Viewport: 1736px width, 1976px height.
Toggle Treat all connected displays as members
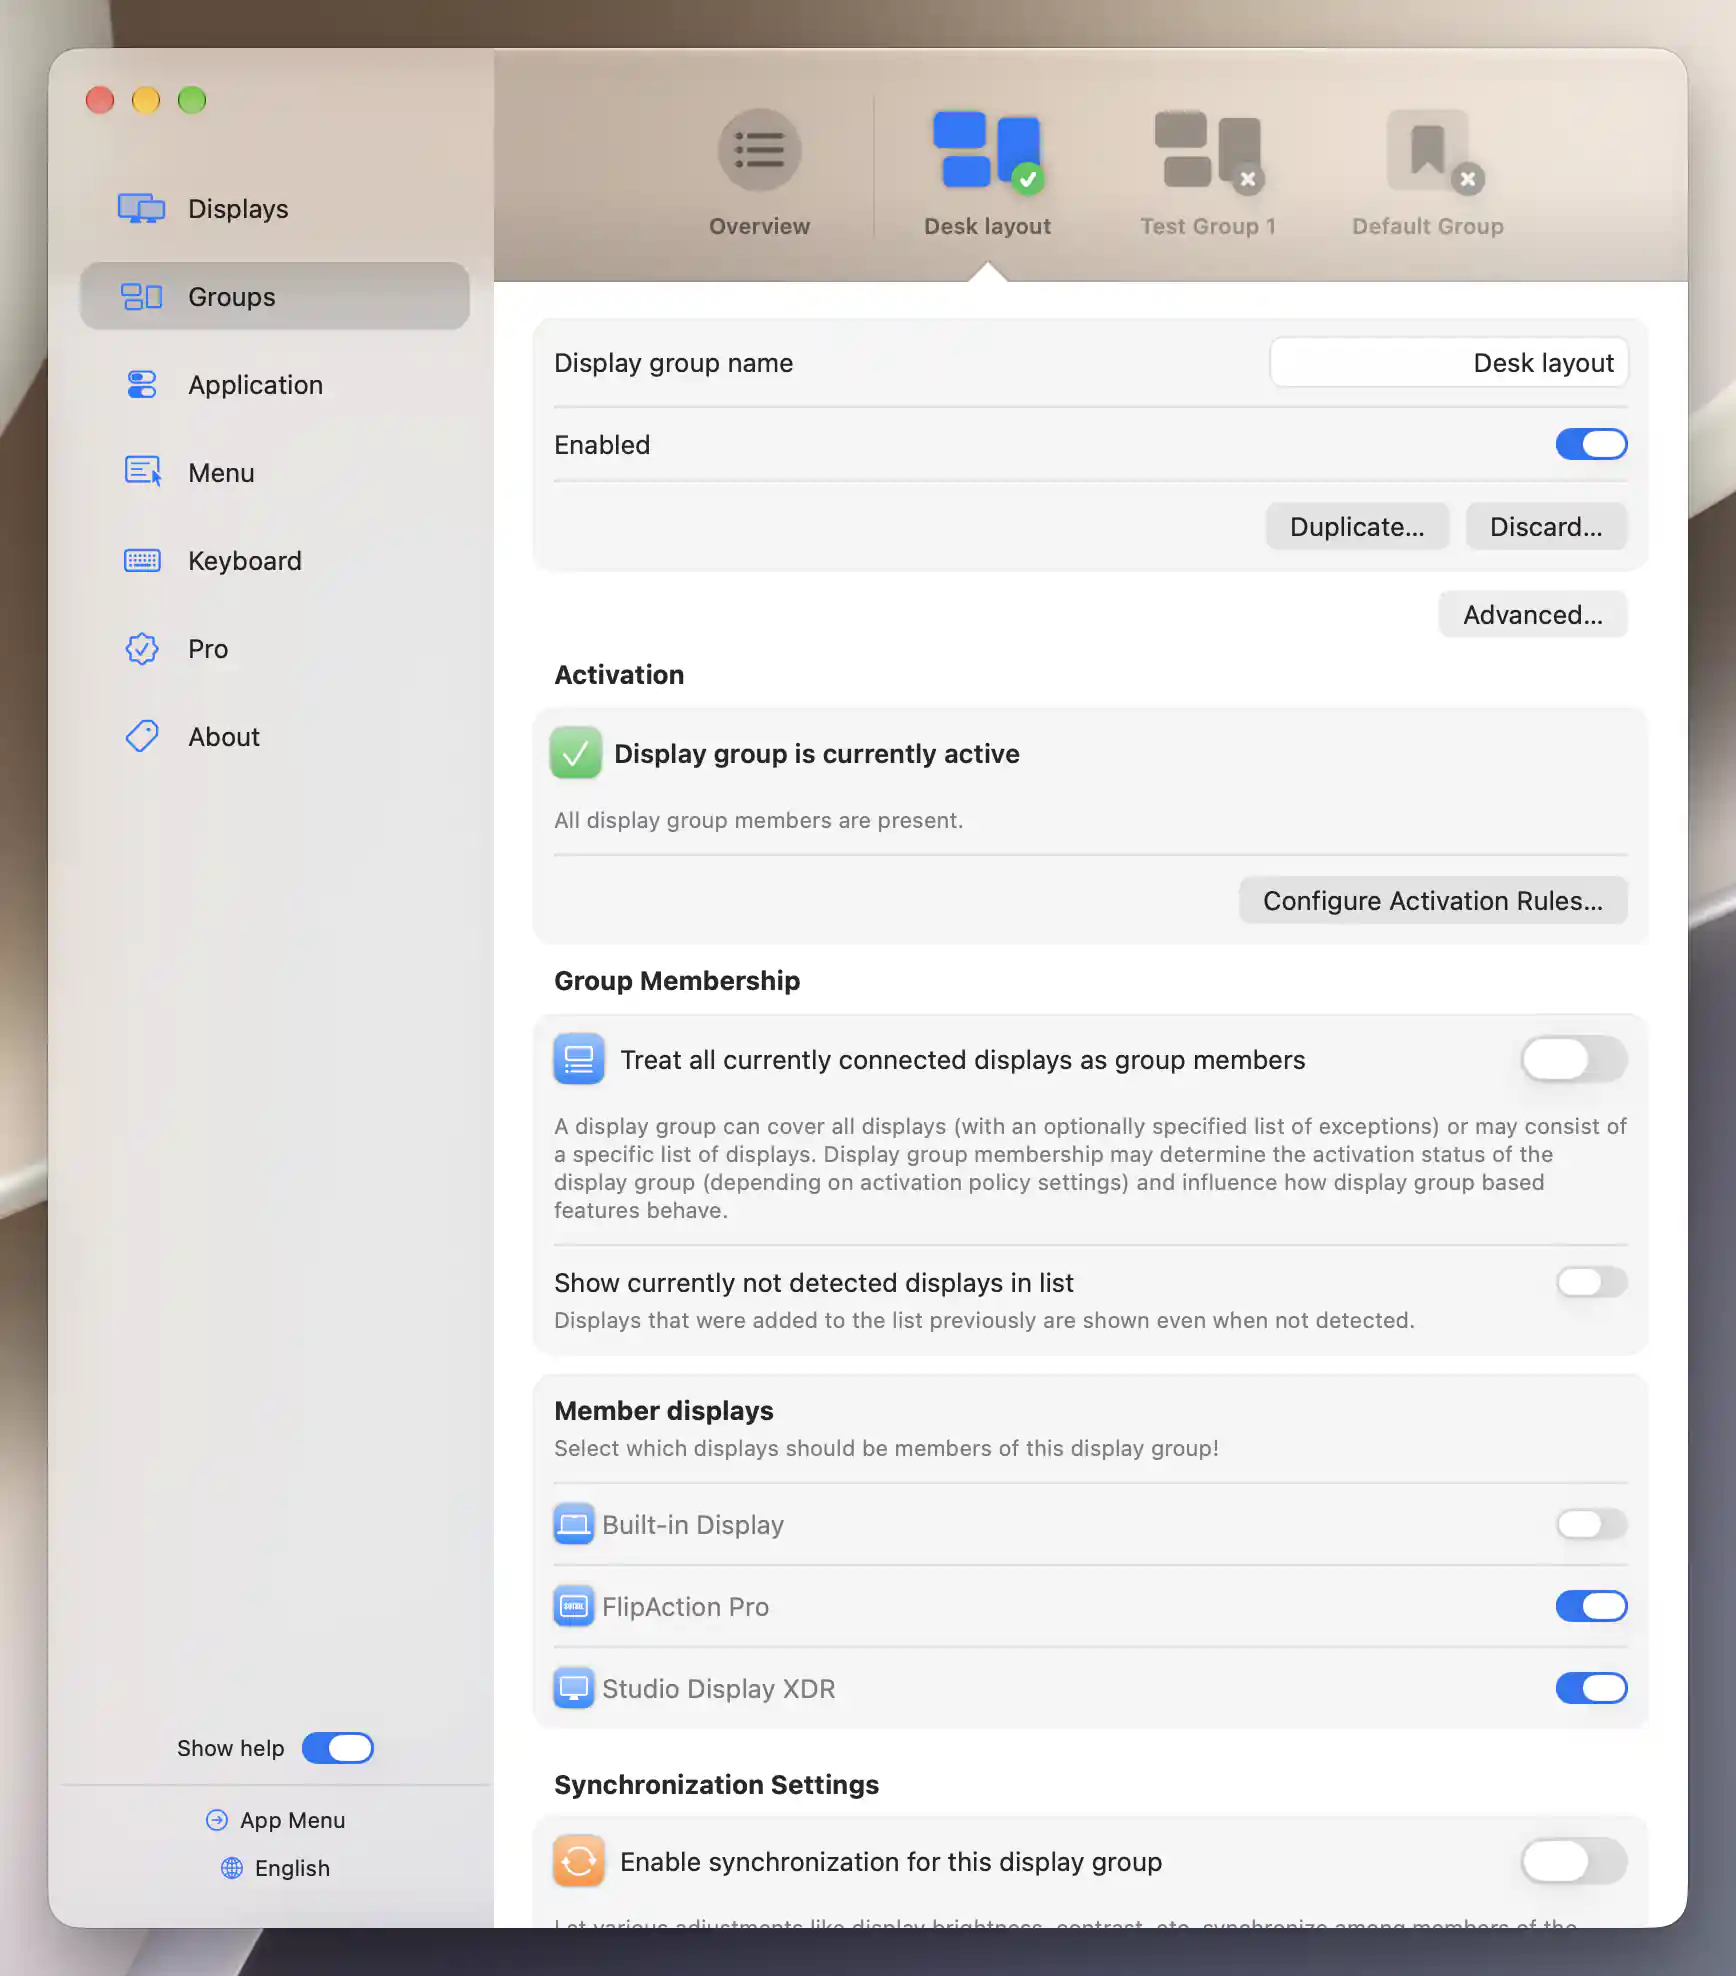[1574, 1059]
